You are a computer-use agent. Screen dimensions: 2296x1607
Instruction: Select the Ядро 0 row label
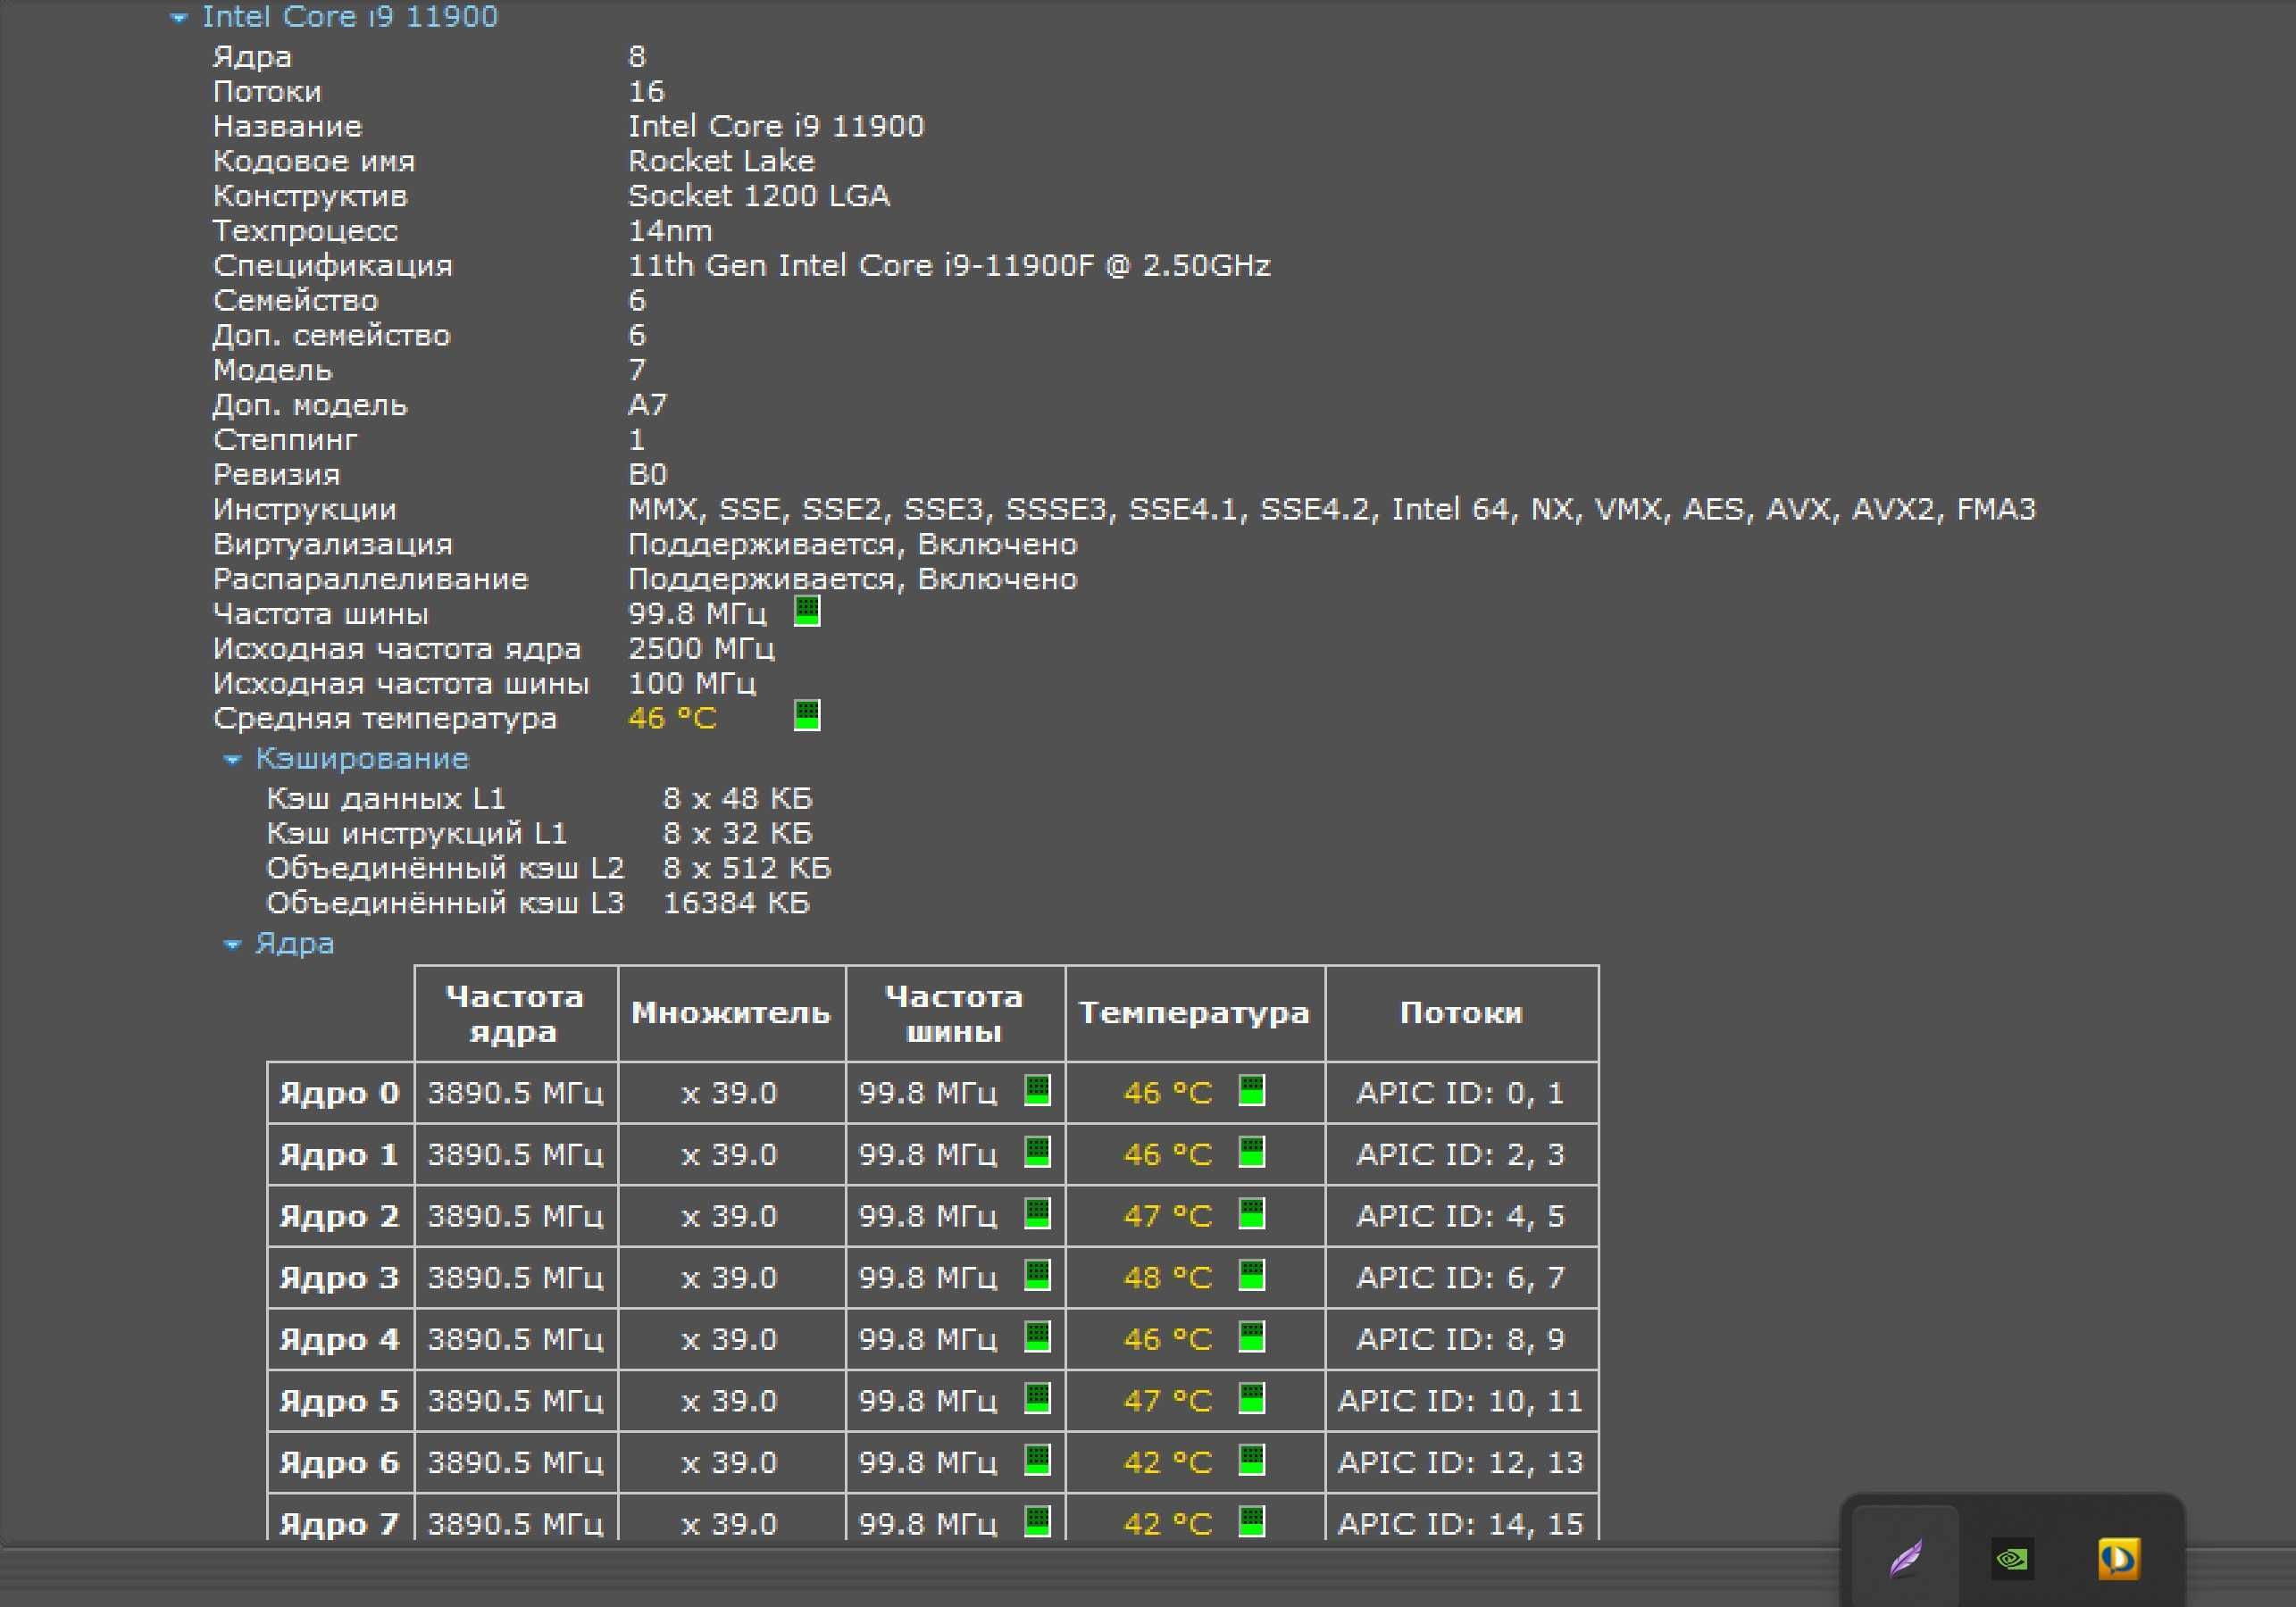tap(340, 1093)
